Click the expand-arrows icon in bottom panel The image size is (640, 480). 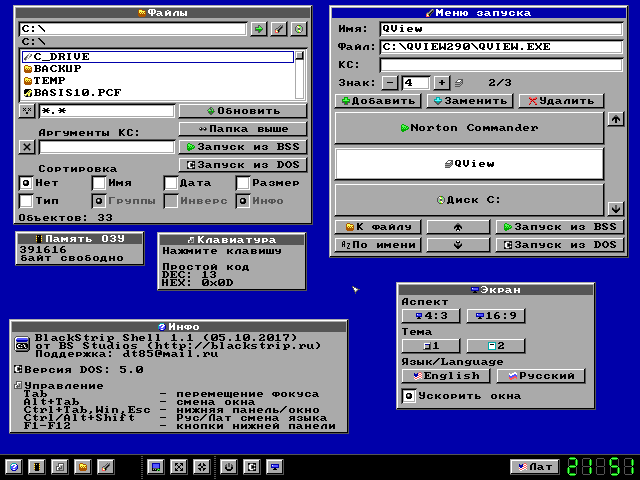(179, 467)
